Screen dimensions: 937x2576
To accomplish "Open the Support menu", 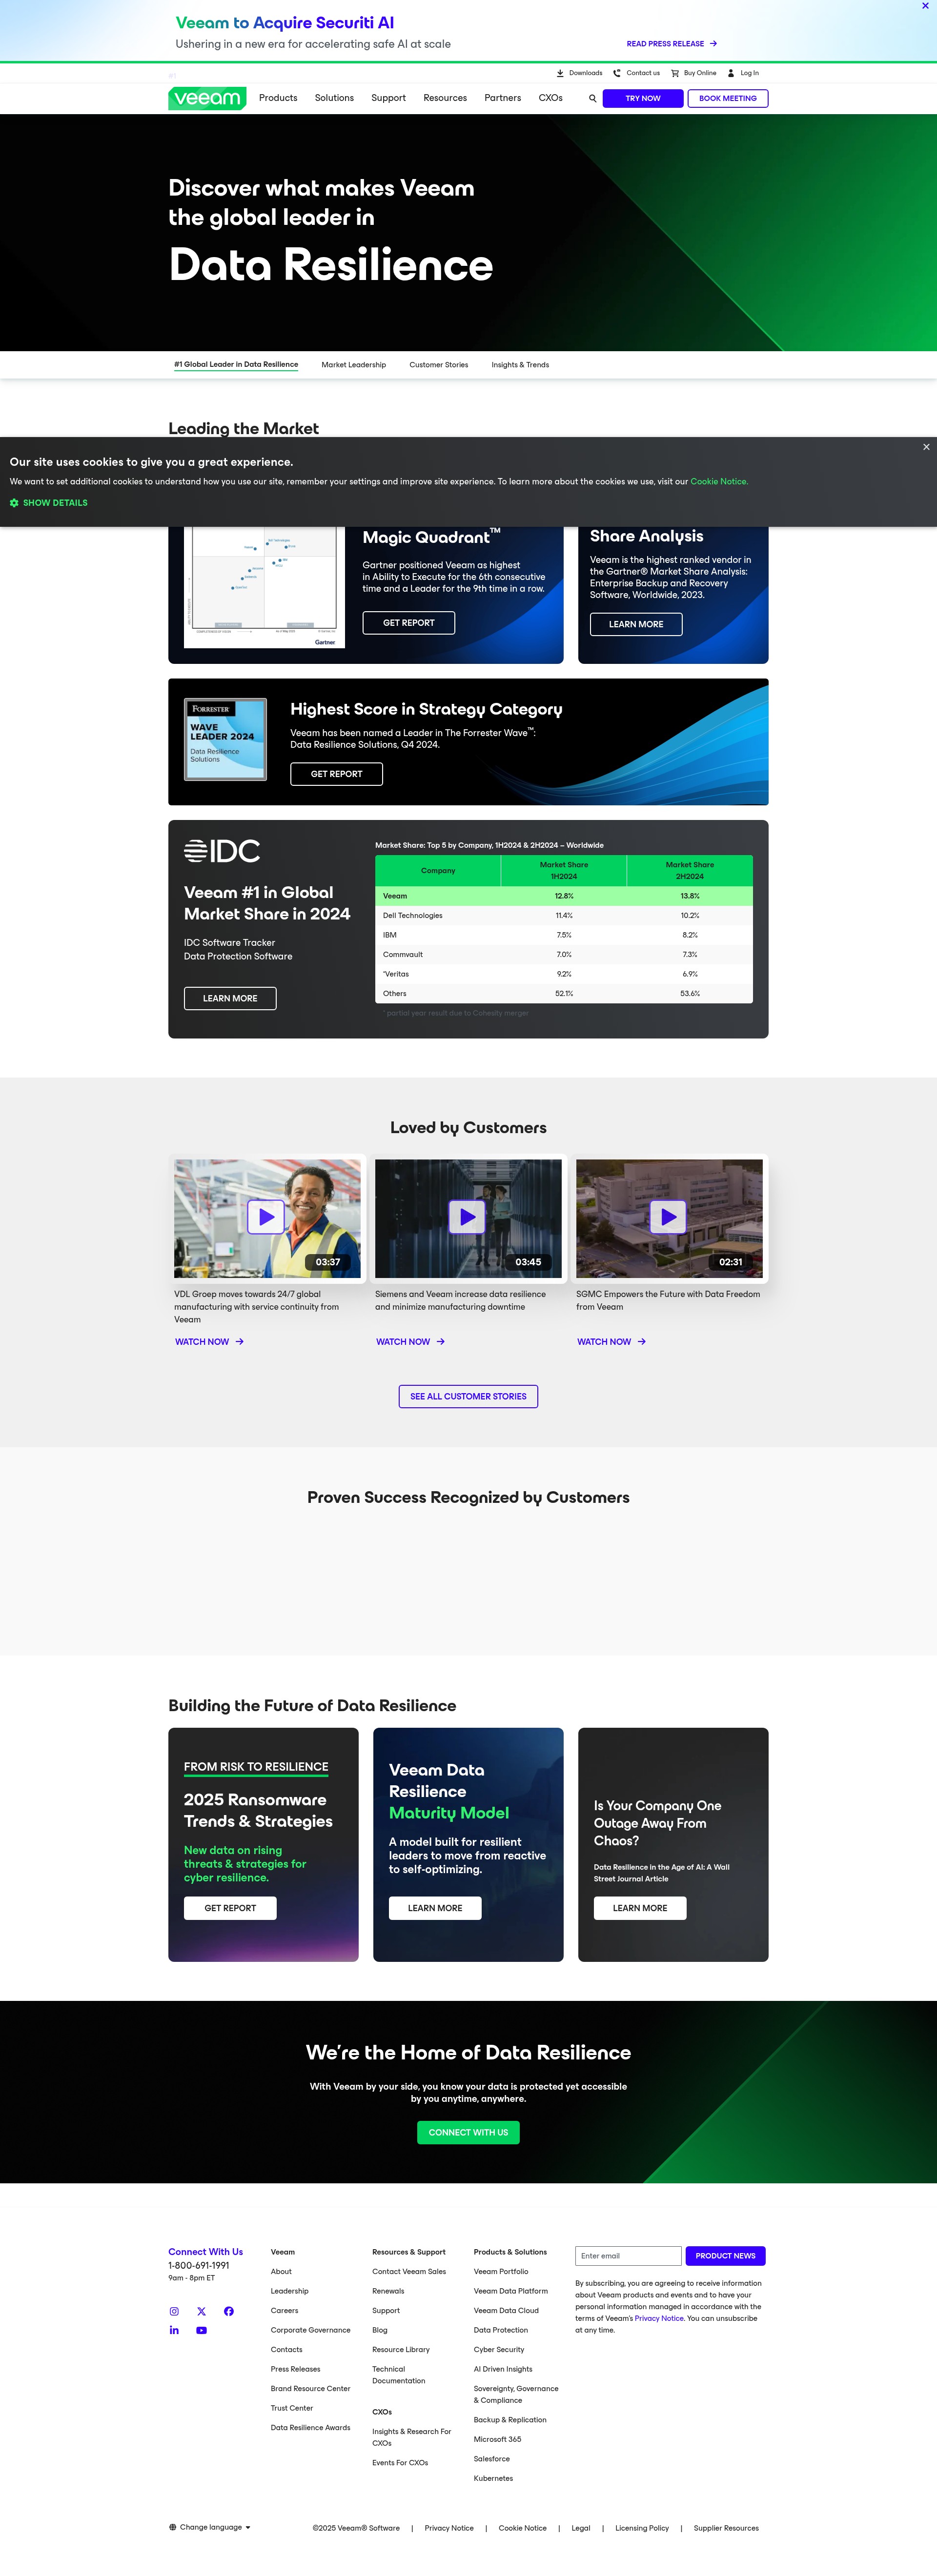I will point(388,98).
